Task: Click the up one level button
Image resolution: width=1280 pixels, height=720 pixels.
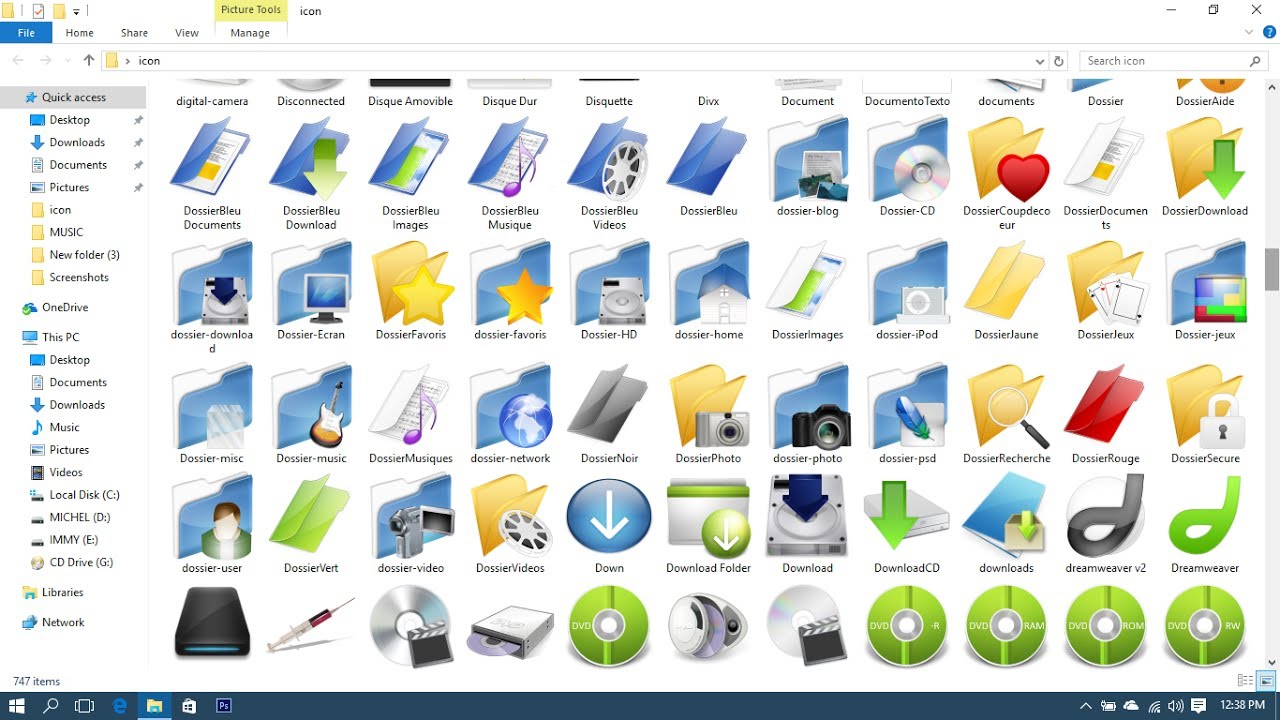Action: (88, 60)
